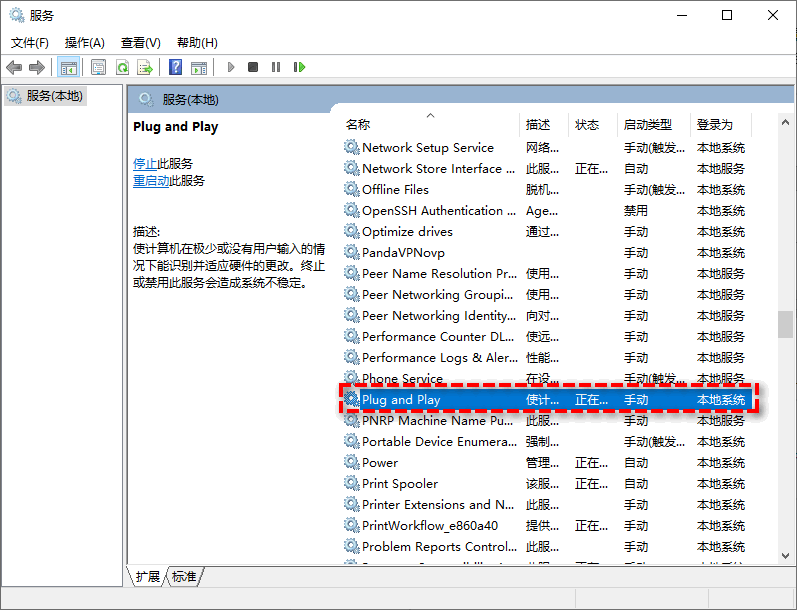Image resolution: width=797 pixels, height=610 pixels.
Task: Open the Properties toolbar icon
Action: [98, 67]
